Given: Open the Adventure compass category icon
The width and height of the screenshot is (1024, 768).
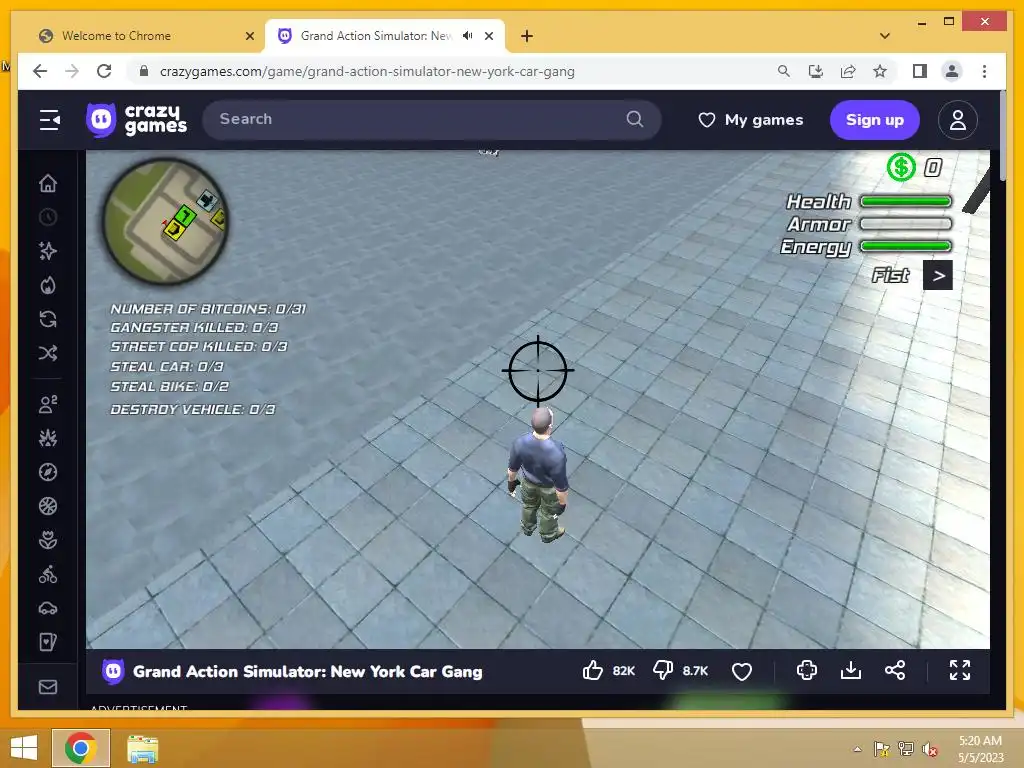Looking at the screenshot, I should coord(48,472).
